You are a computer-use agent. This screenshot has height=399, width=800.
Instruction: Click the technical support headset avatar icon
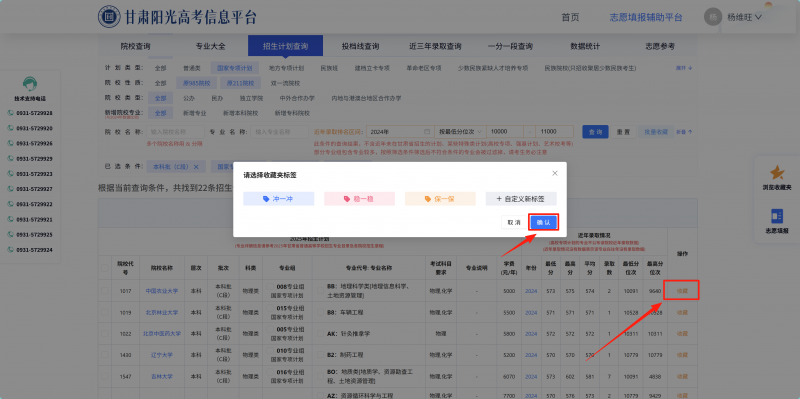pyautogui.click(x=30, y=84)
